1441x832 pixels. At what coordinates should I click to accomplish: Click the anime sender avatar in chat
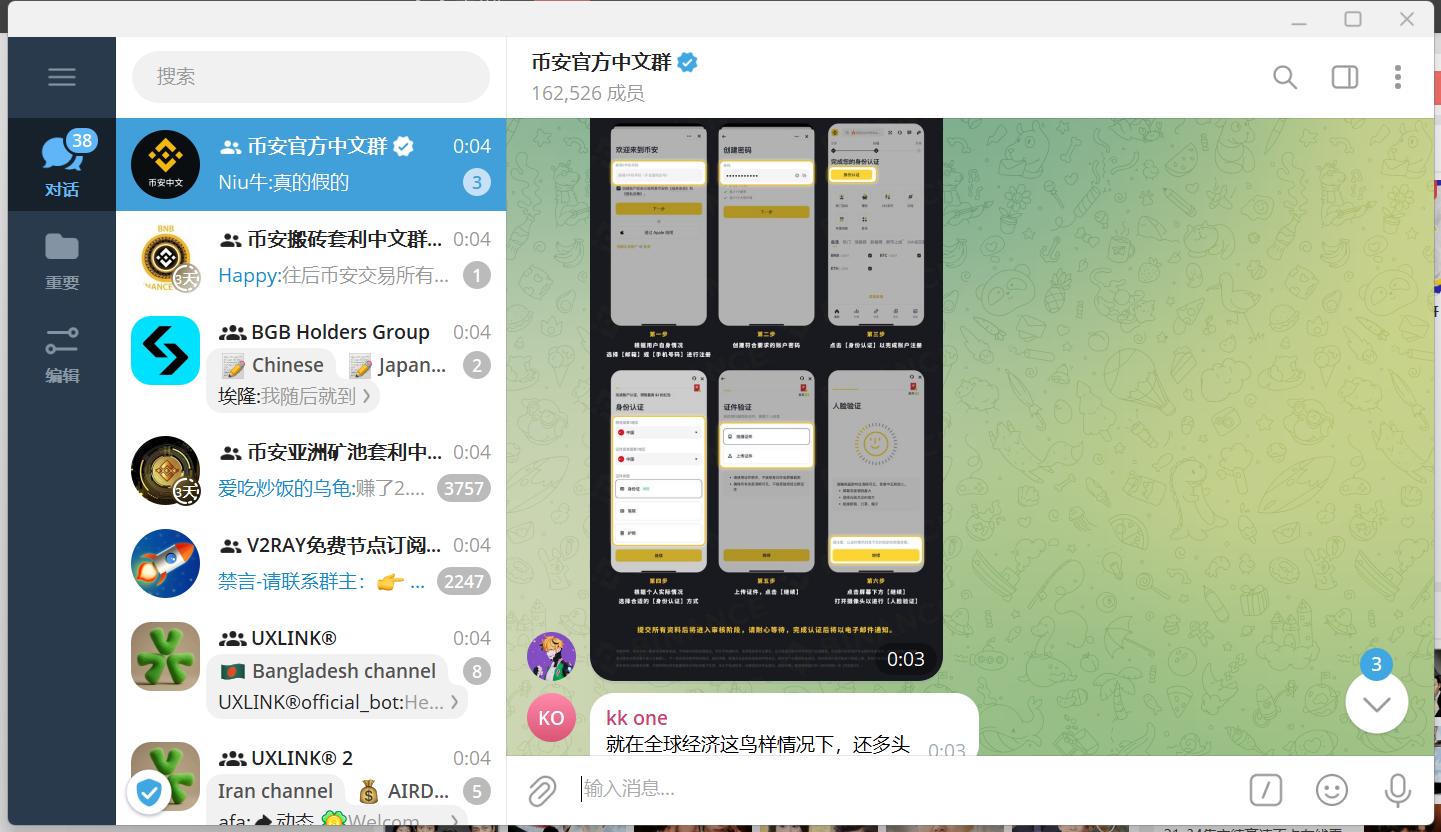point(551,656)
